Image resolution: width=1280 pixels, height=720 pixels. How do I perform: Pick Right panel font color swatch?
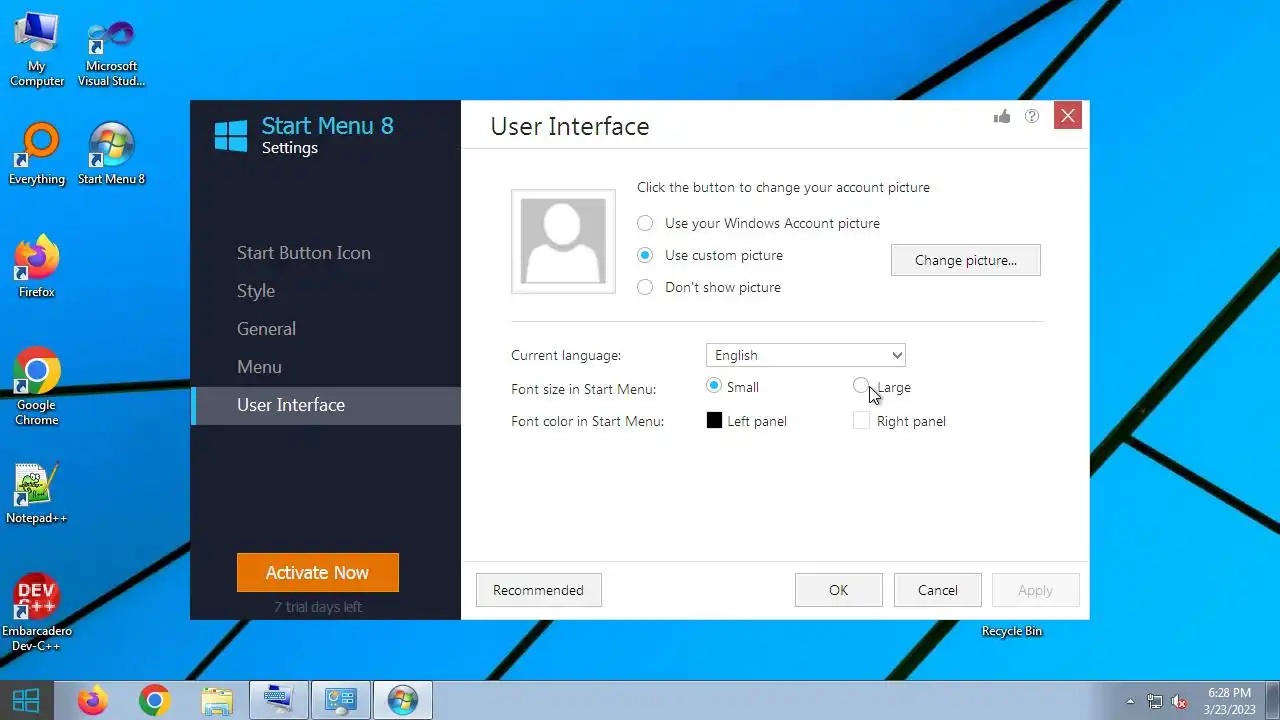pos(861,421)
